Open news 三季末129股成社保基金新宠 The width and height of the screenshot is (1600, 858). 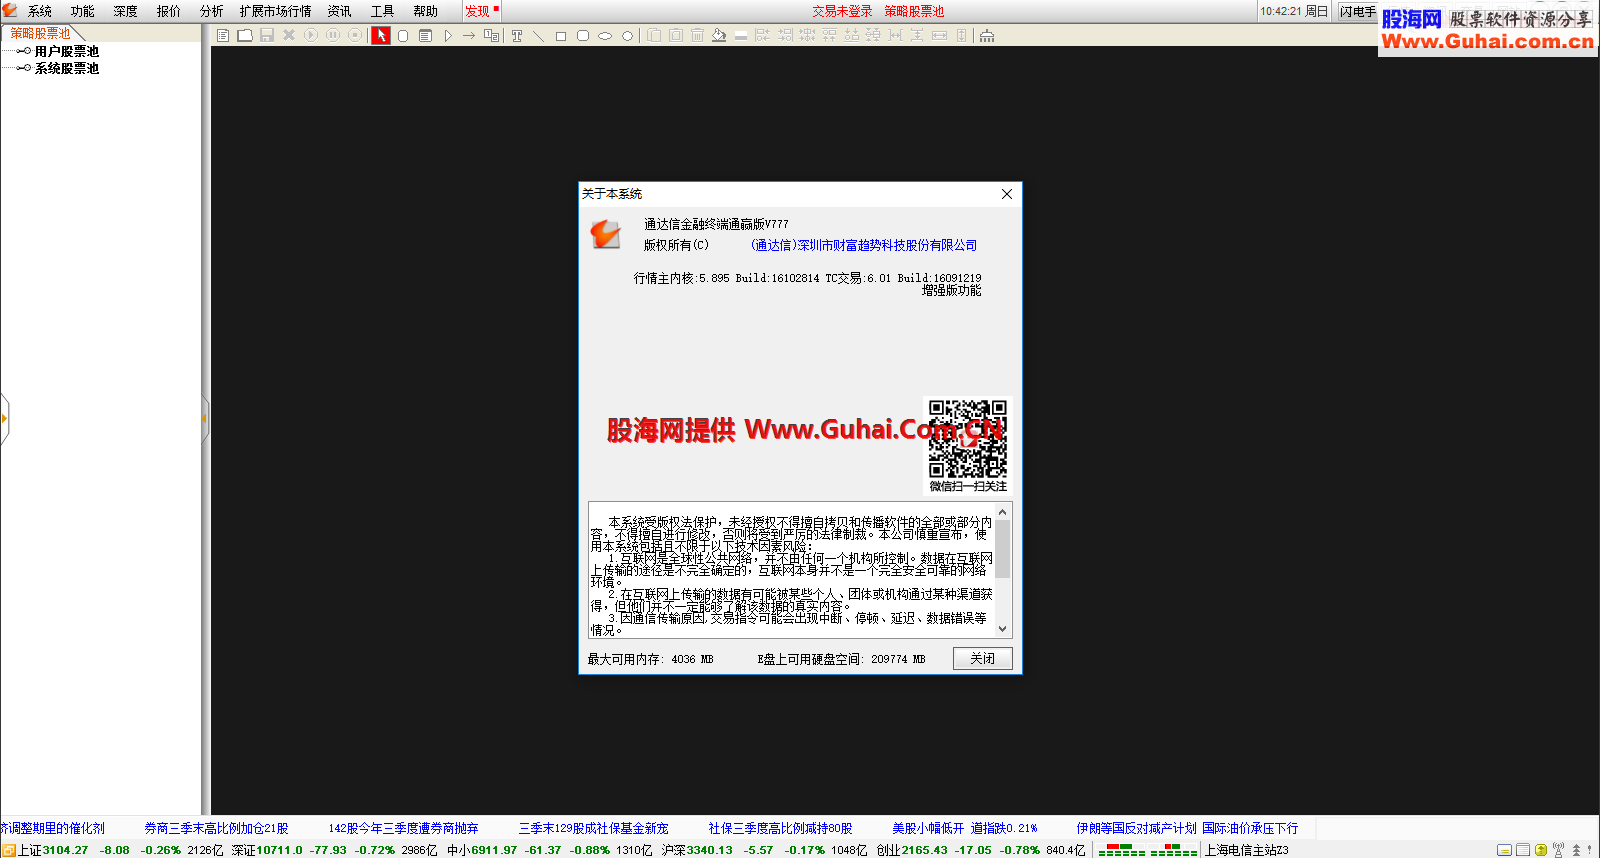coord(593,828)
